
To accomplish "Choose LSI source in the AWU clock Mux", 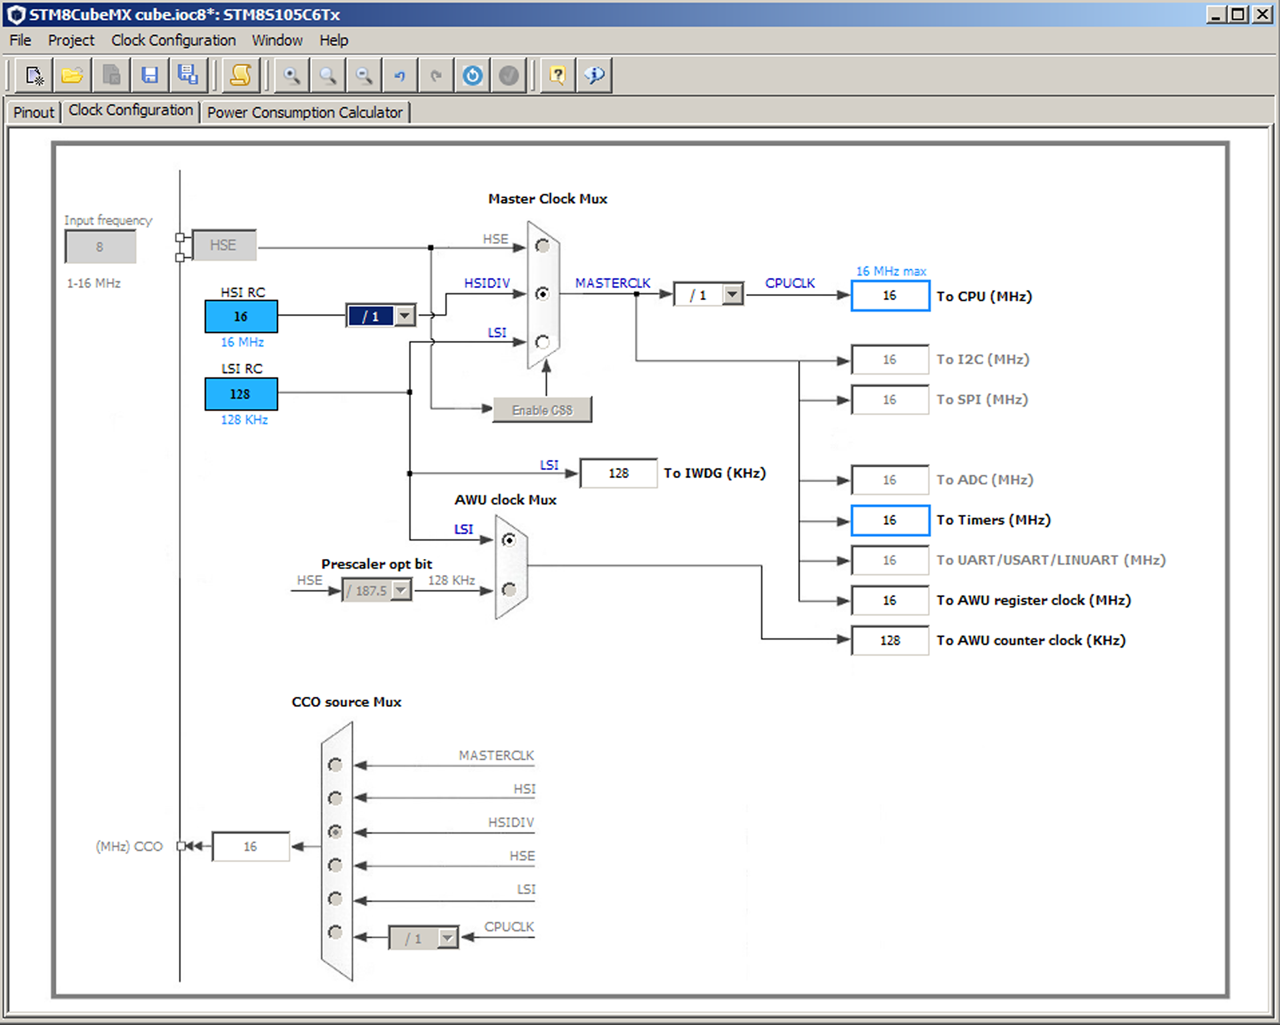I will [509, 540].
